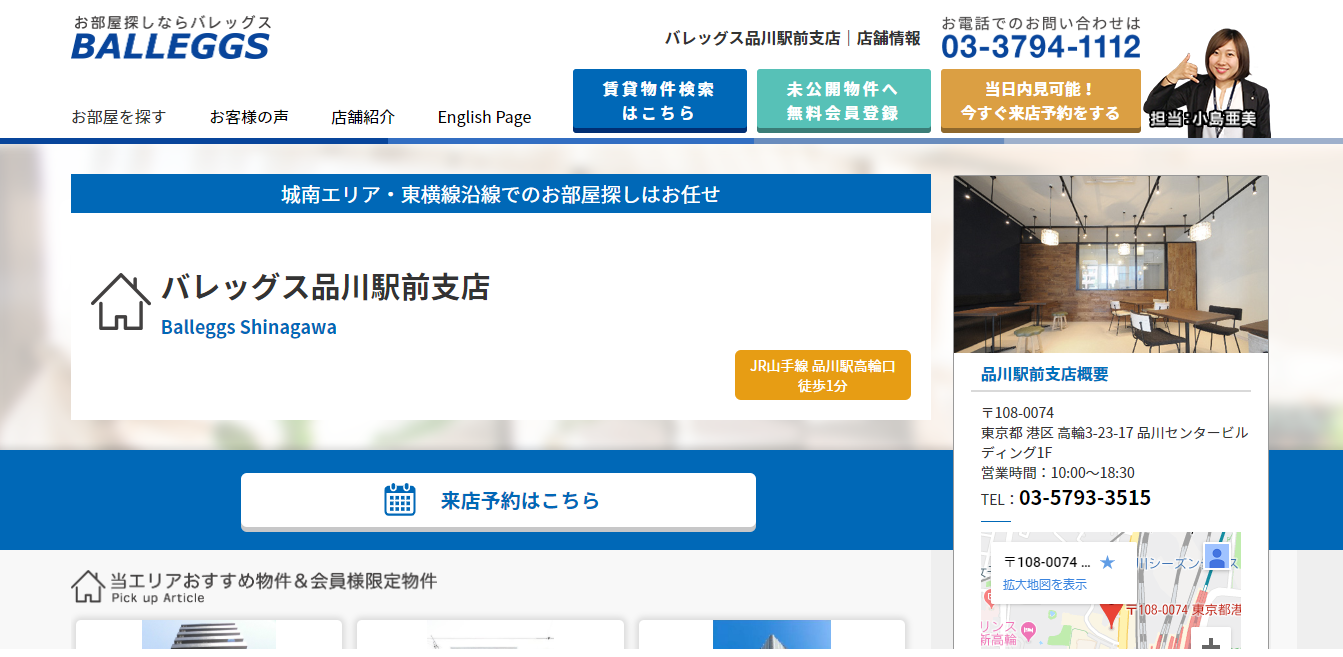Click the header phone number 03-3794-1112
Viewport: 1343px width, 657px height.
tap(1040, 47)
